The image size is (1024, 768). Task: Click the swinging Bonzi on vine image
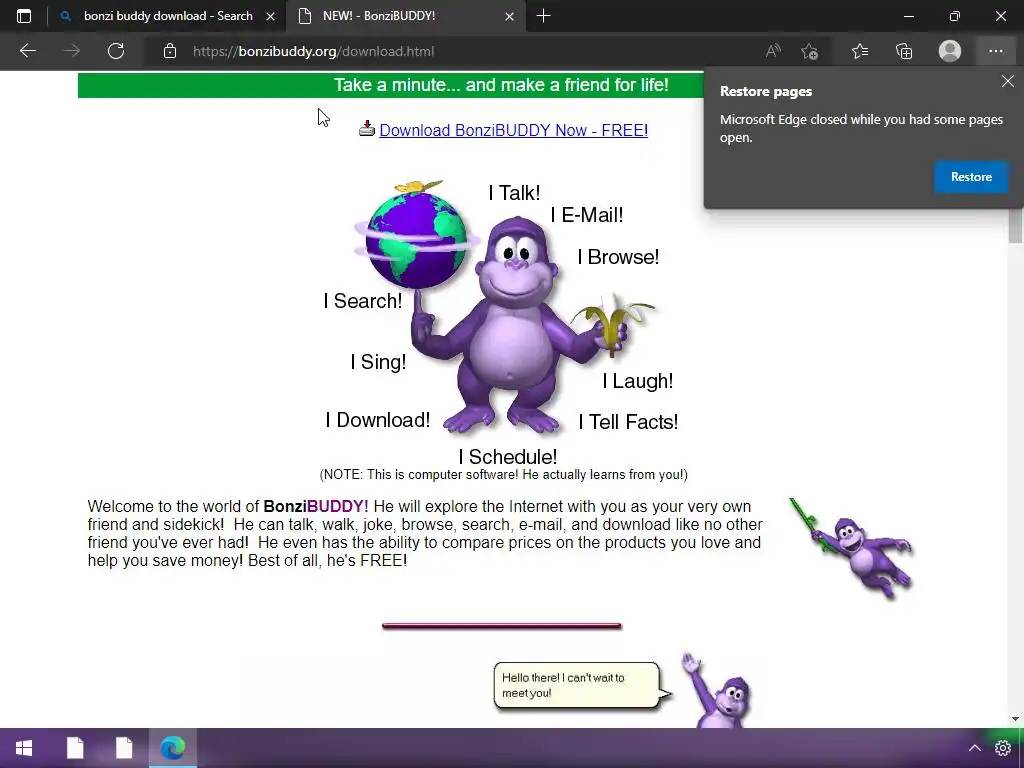tap(852, 548)
